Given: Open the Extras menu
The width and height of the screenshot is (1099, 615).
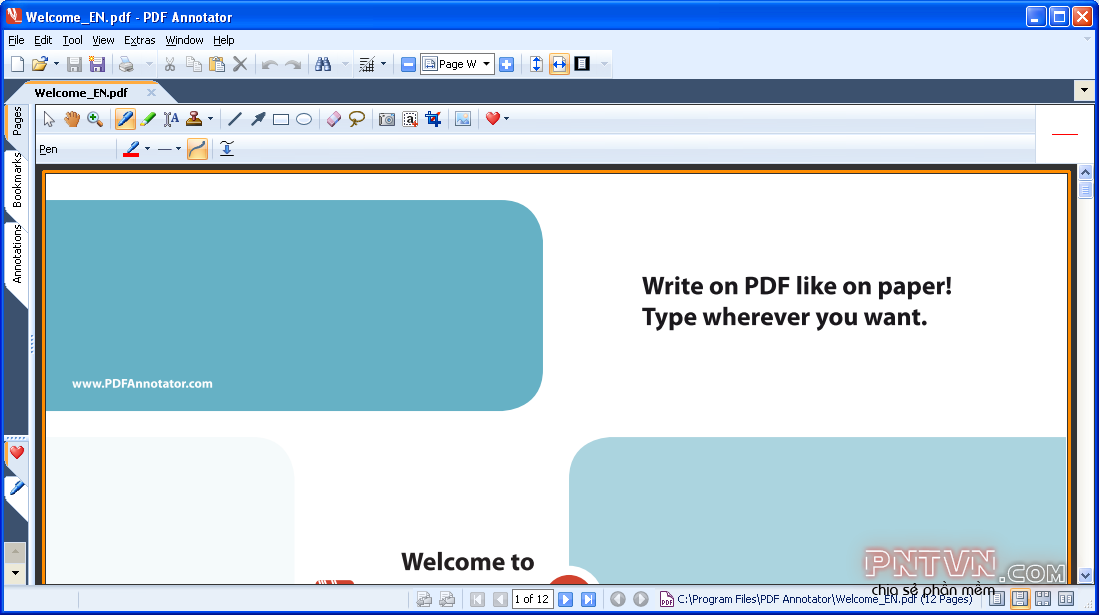Looking at the screenshot, I should pos(139,41).
